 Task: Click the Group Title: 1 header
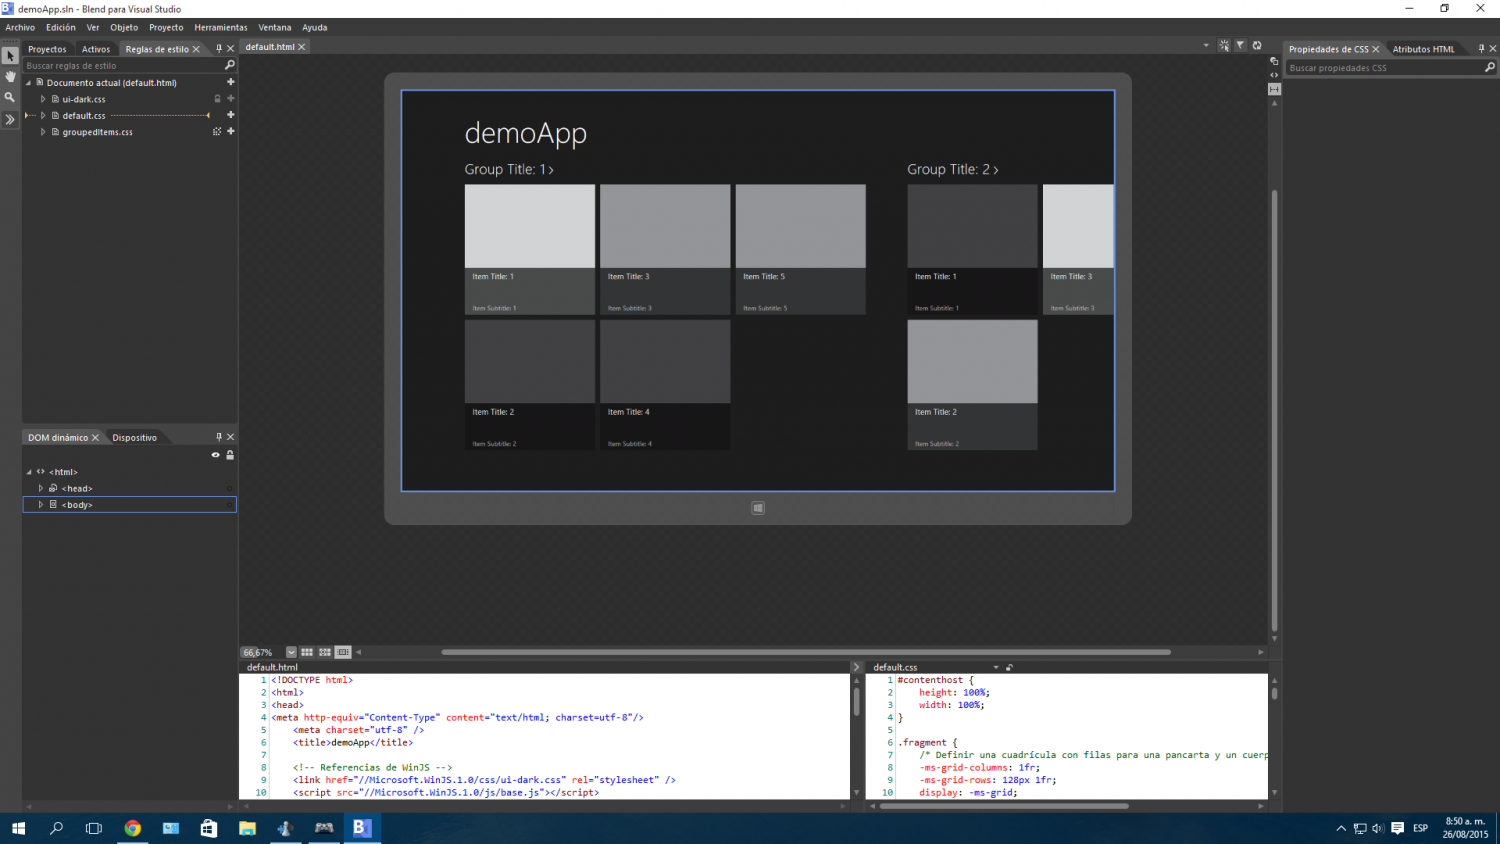(x=508, y=170)
